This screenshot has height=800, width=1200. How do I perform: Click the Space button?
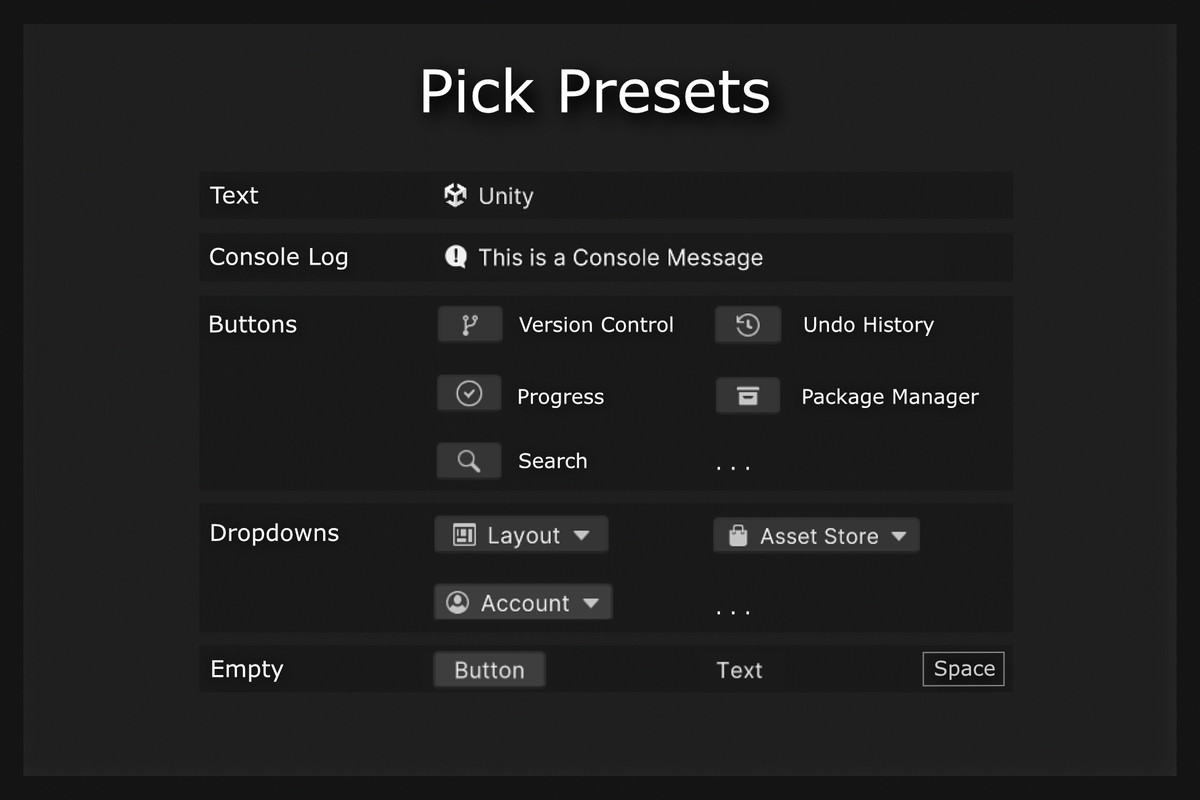coord(963,669)
